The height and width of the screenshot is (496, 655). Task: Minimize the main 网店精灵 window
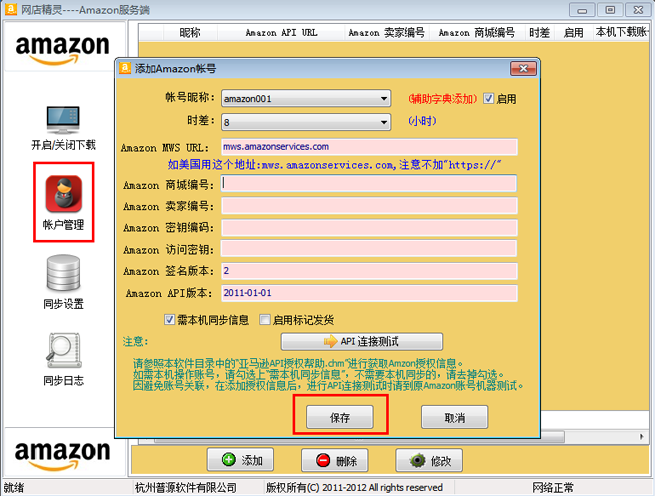[x=582, y=10]
